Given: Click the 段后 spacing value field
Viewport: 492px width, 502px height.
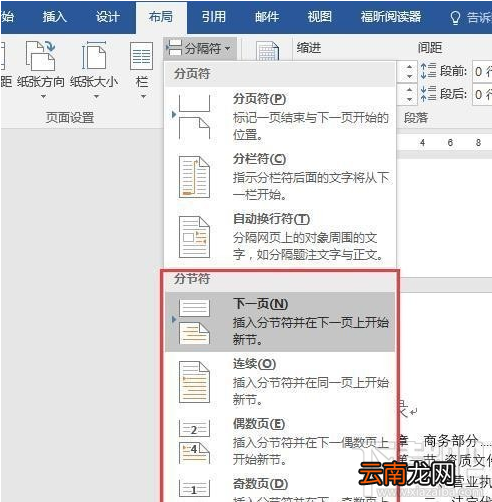Looking at the screenshot, I should pyautogui.click(x=482, y=94).
